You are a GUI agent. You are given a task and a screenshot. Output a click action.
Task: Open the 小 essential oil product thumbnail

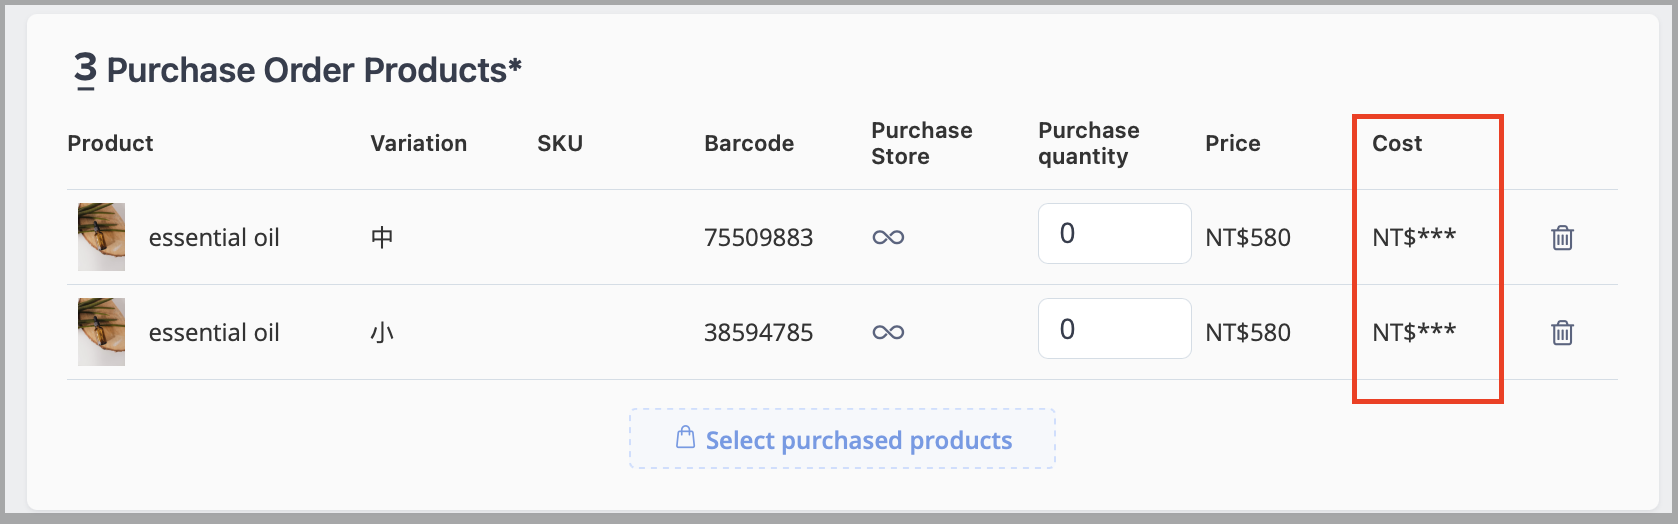point(102,332)
